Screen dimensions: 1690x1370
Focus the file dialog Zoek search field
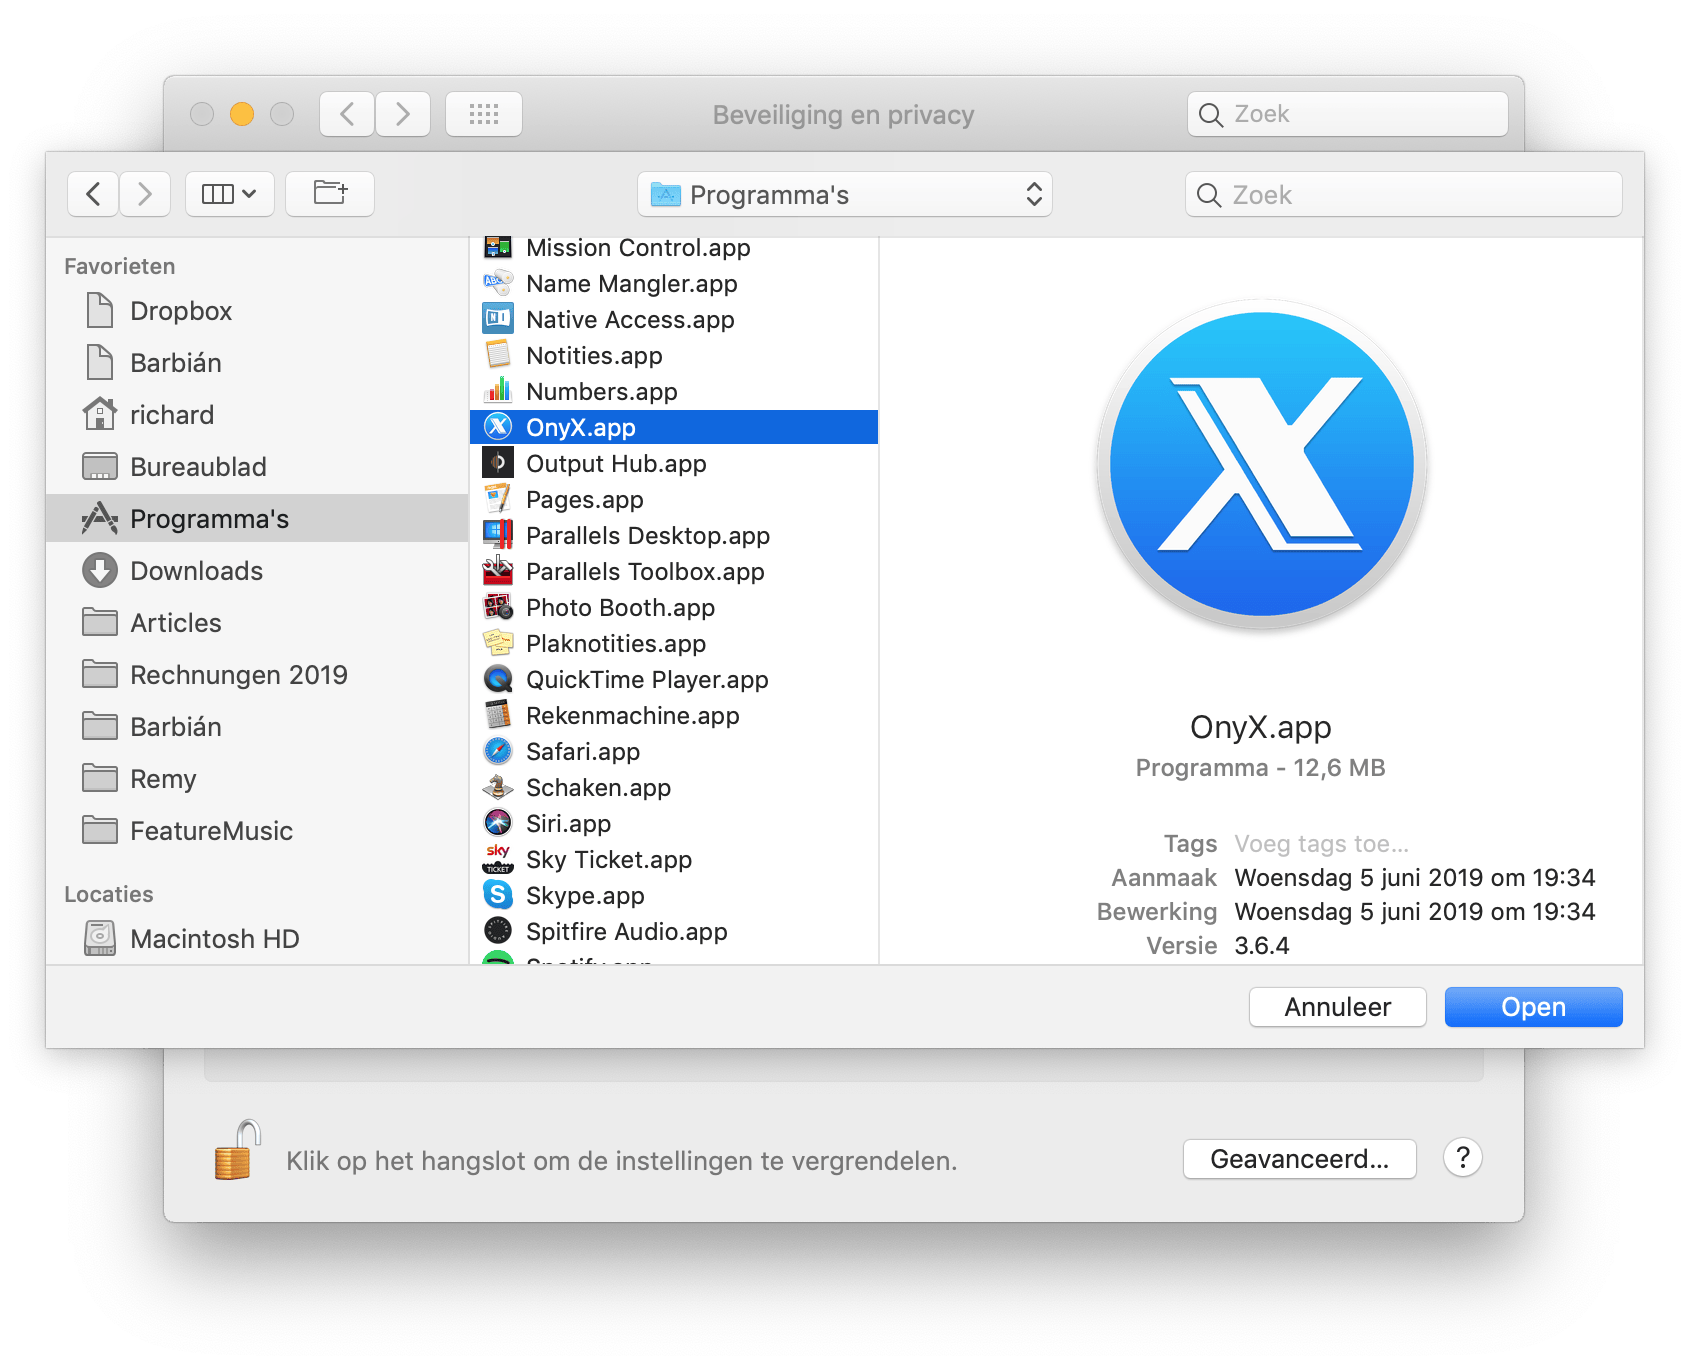click(1403, 194)
